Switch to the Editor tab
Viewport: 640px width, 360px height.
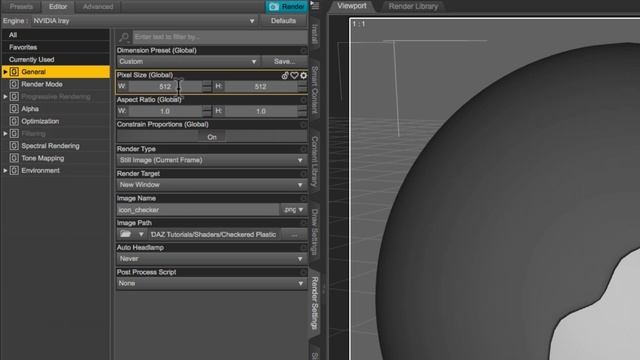(58, 7)
